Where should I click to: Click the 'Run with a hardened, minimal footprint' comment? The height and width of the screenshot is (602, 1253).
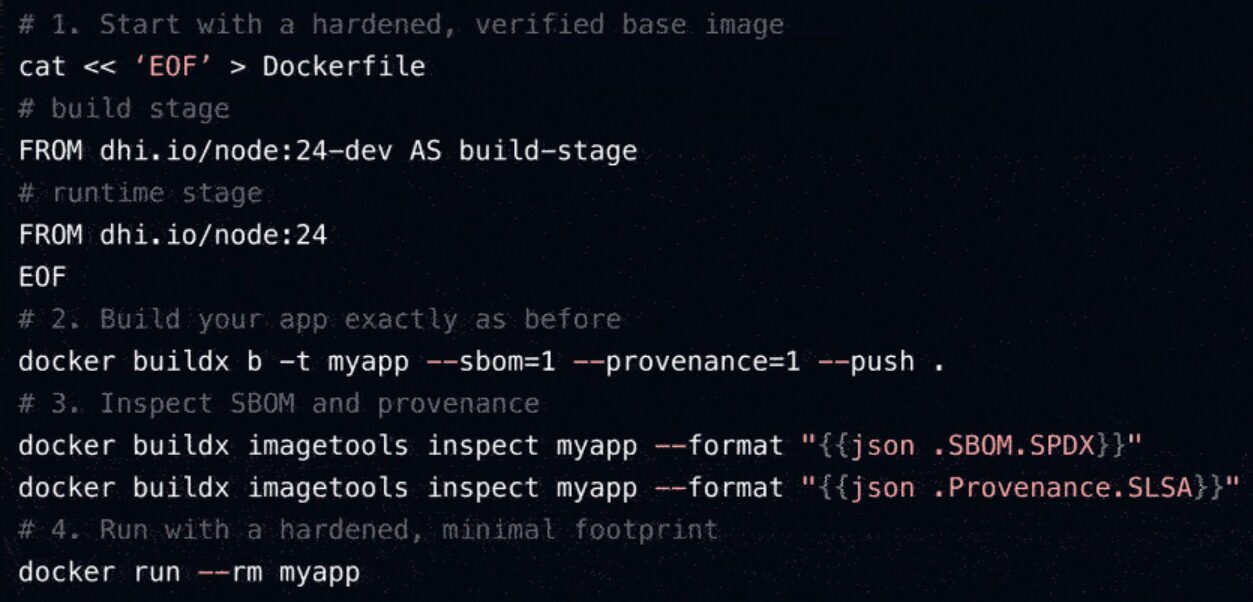pyautogui.click(x=408, y=530)
